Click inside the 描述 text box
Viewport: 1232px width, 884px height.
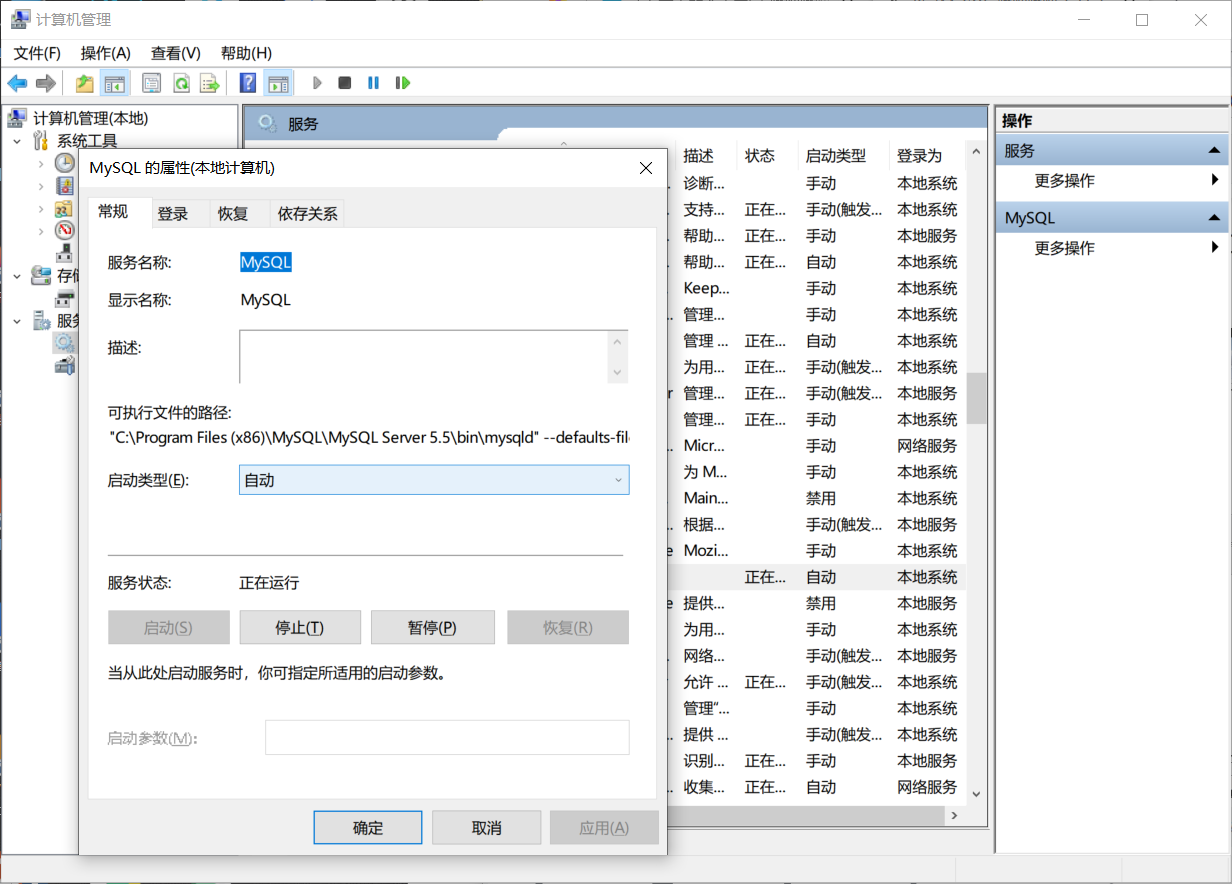tap(423, 357)
